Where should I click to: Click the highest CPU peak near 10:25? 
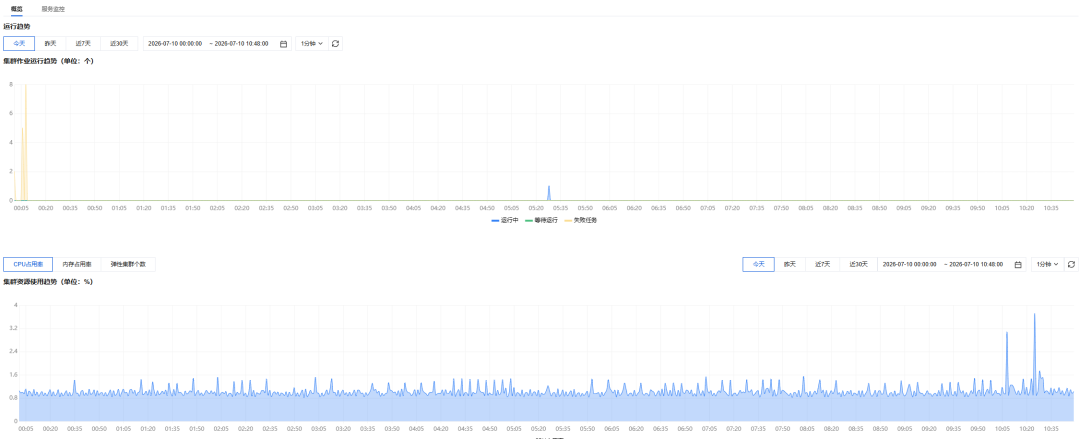click(1035, 316)
